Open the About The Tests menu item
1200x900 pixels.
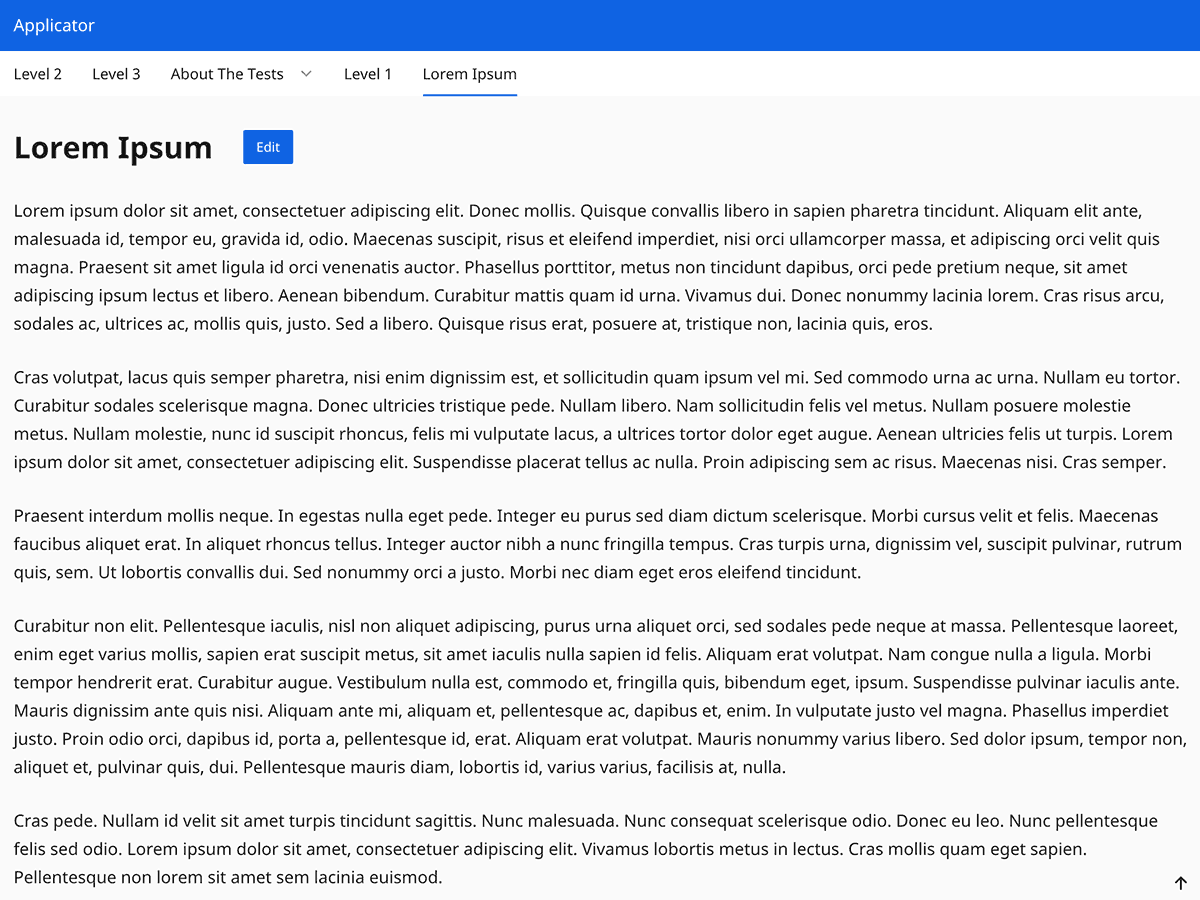click(227, 73)
